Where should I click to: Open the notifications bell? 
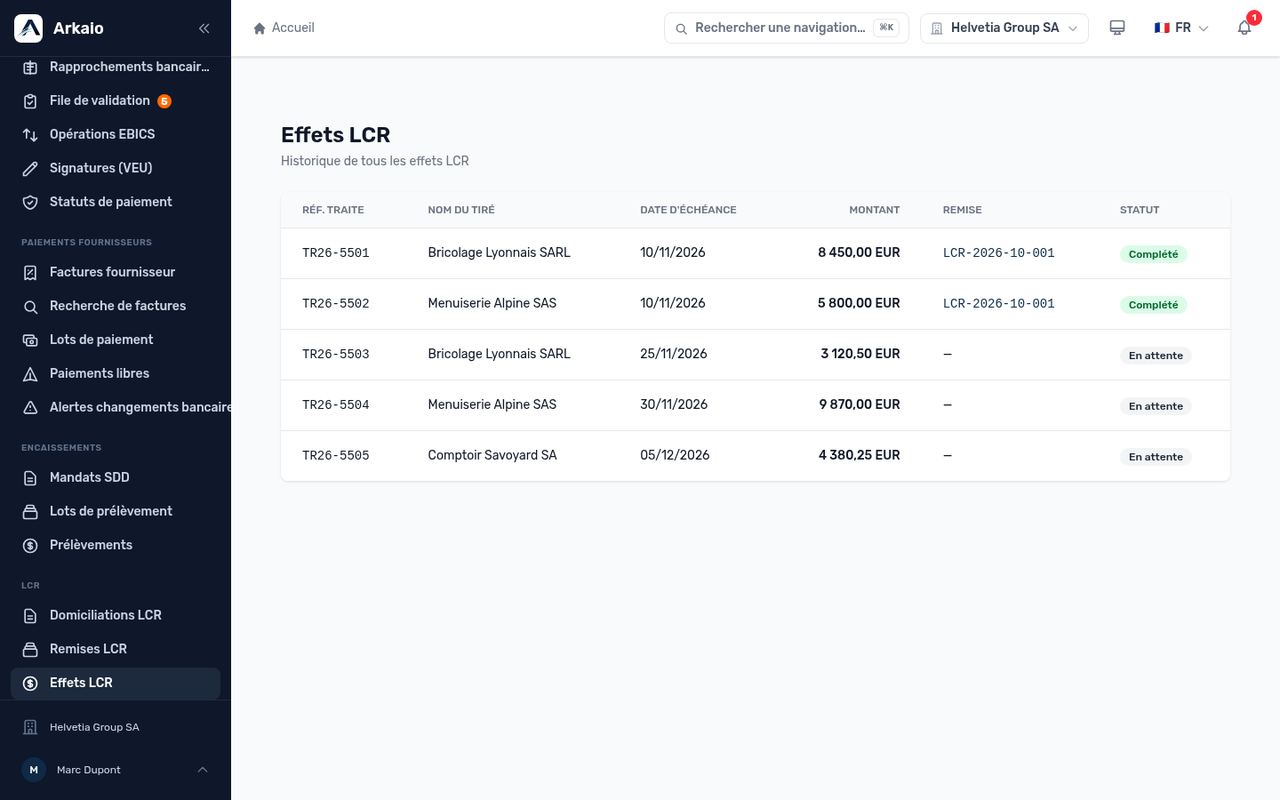click(x=1244, y=28)
